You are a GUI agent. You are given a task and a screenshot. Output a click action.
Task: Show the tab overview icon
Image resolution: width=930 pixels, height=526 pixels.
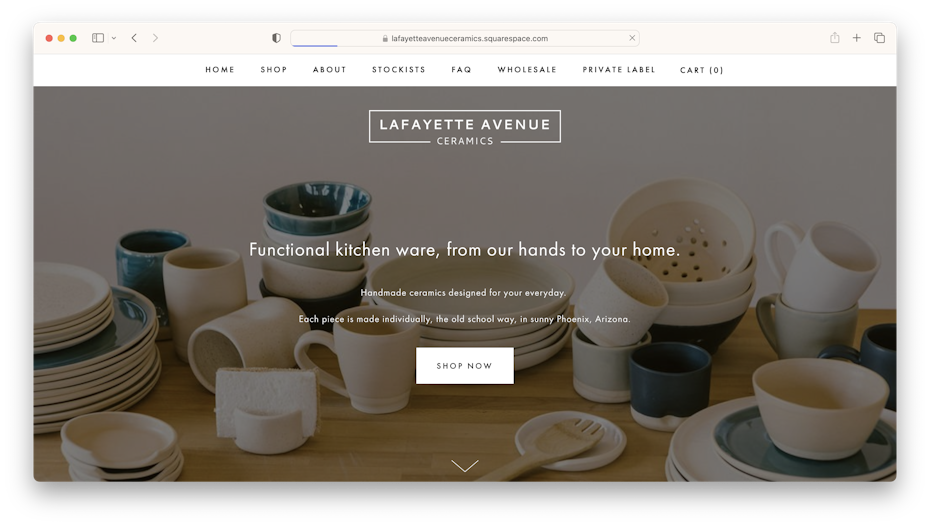[x=879, y=38]
